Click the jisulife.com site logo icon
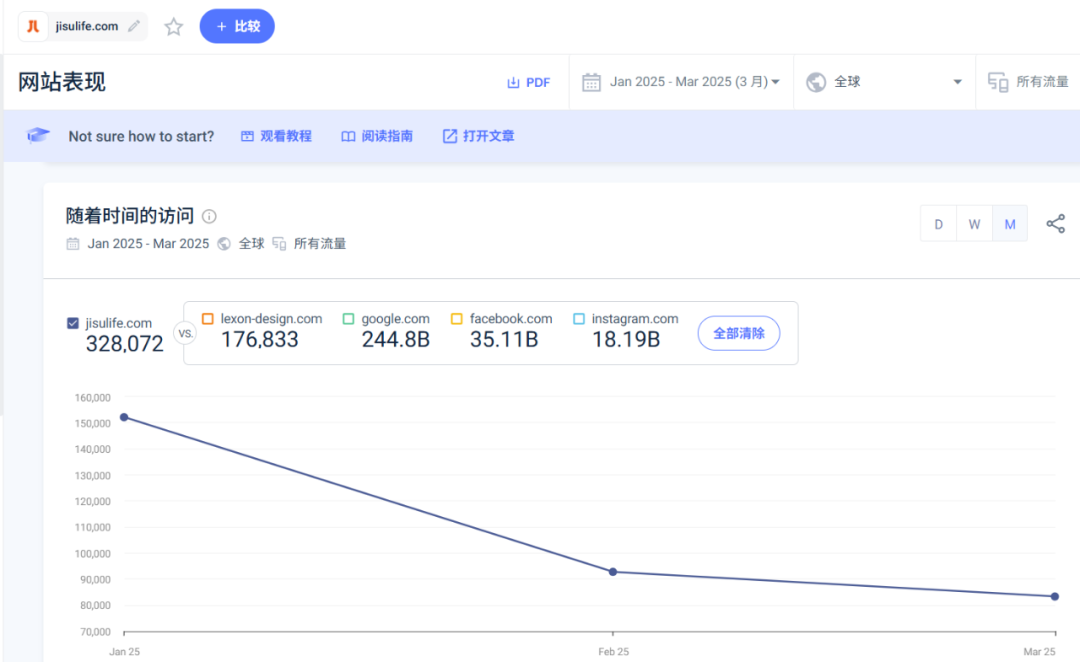The height and width of the screenshot is (662, 1080). tap(32, 27)
